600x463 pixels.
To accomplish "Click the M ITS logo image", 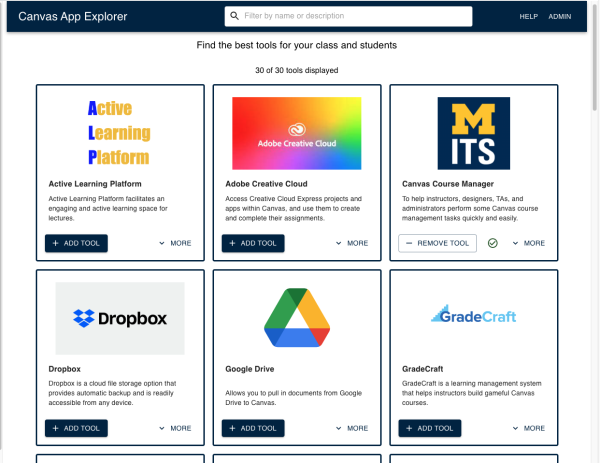I will 474,133.
